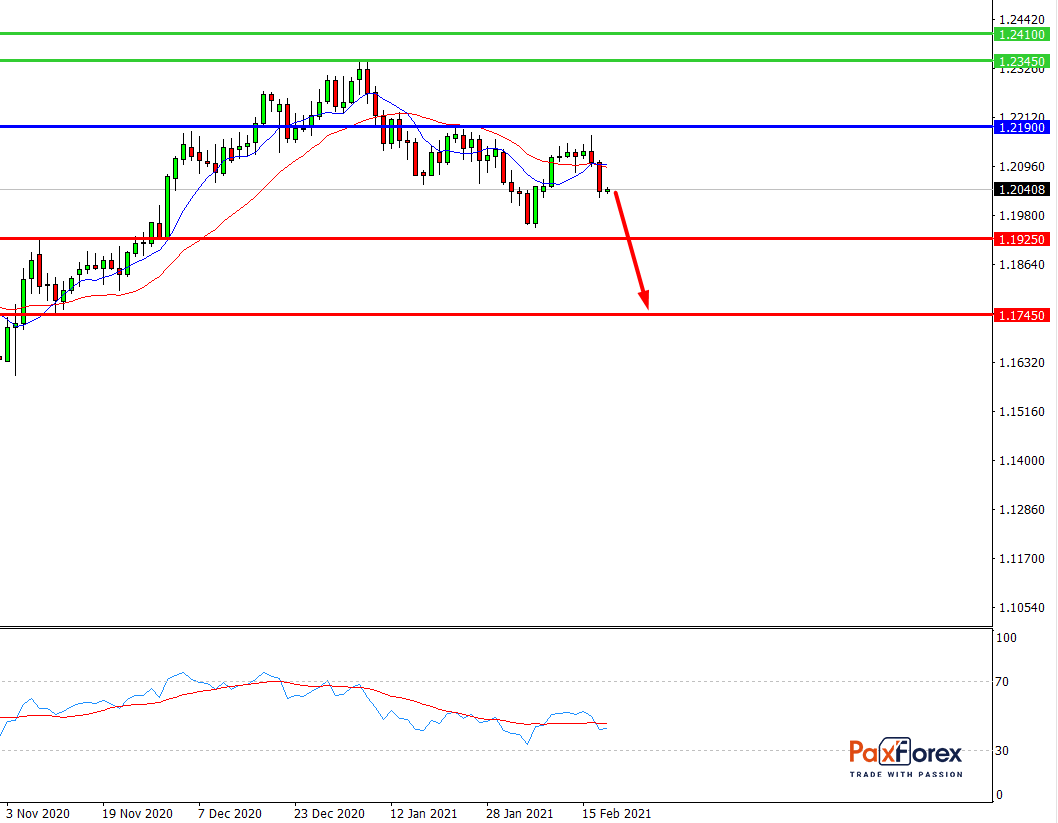The height and width of the screenshot is (823, 1058).
Task: Select the green 1.24100 horizontal line
Action: tap(497, 33)
